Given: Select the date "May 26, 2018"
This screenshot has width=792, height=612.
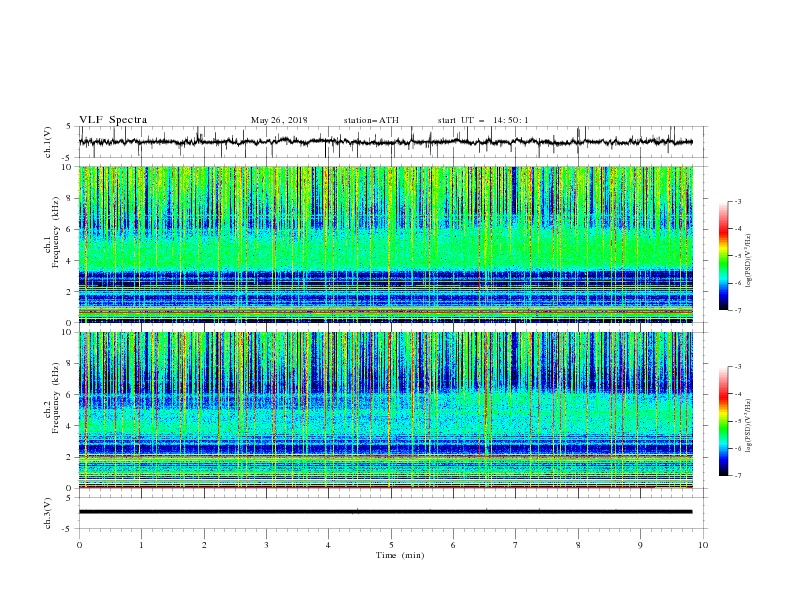Looking at the screenshot, I should 279,120.
